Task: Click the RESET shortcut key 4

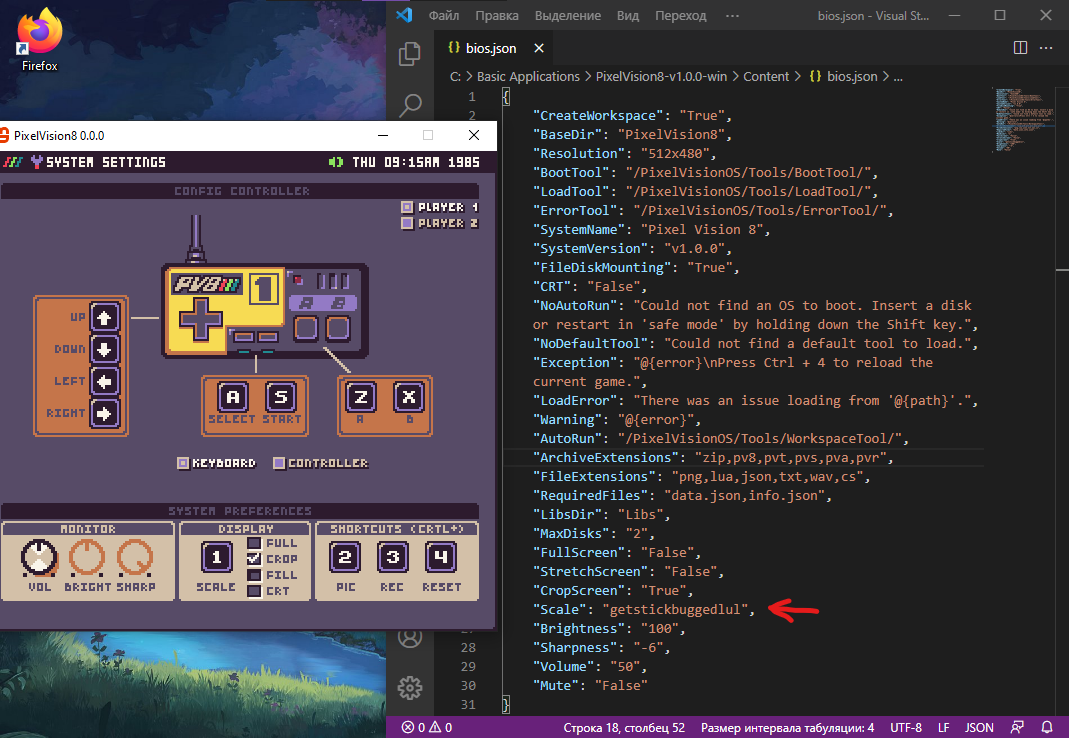Action: pyautogui.click(x=441, y=557)
